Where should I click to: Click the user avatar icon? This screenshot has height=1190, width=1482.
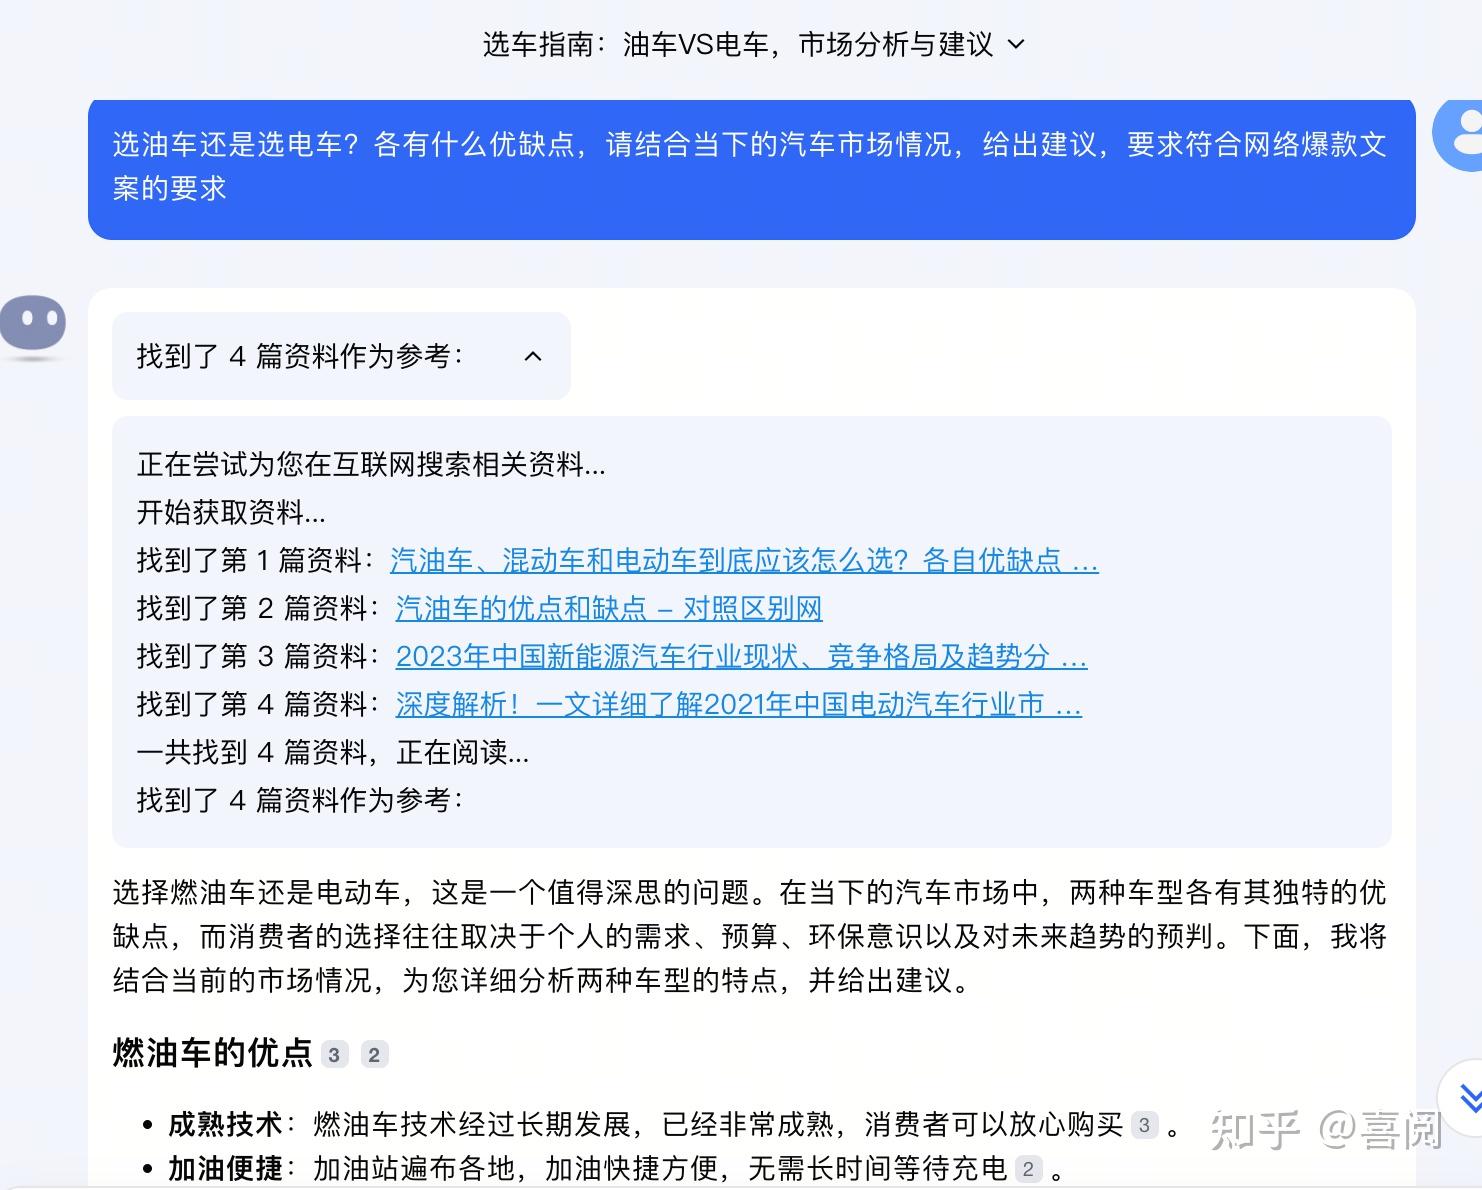tap(1459, 134)
